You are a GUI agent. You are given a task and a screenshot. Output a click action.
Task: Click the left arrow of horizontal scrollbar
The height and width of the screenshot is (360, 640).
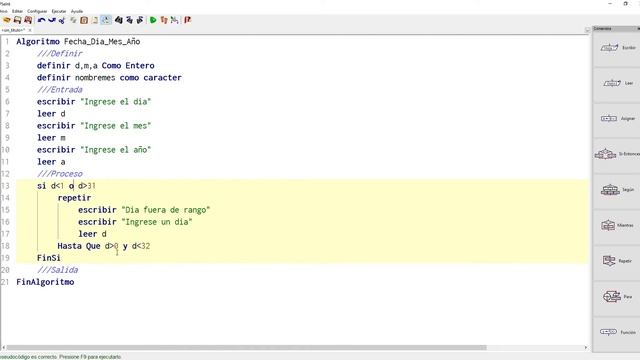tap(4, 348)
